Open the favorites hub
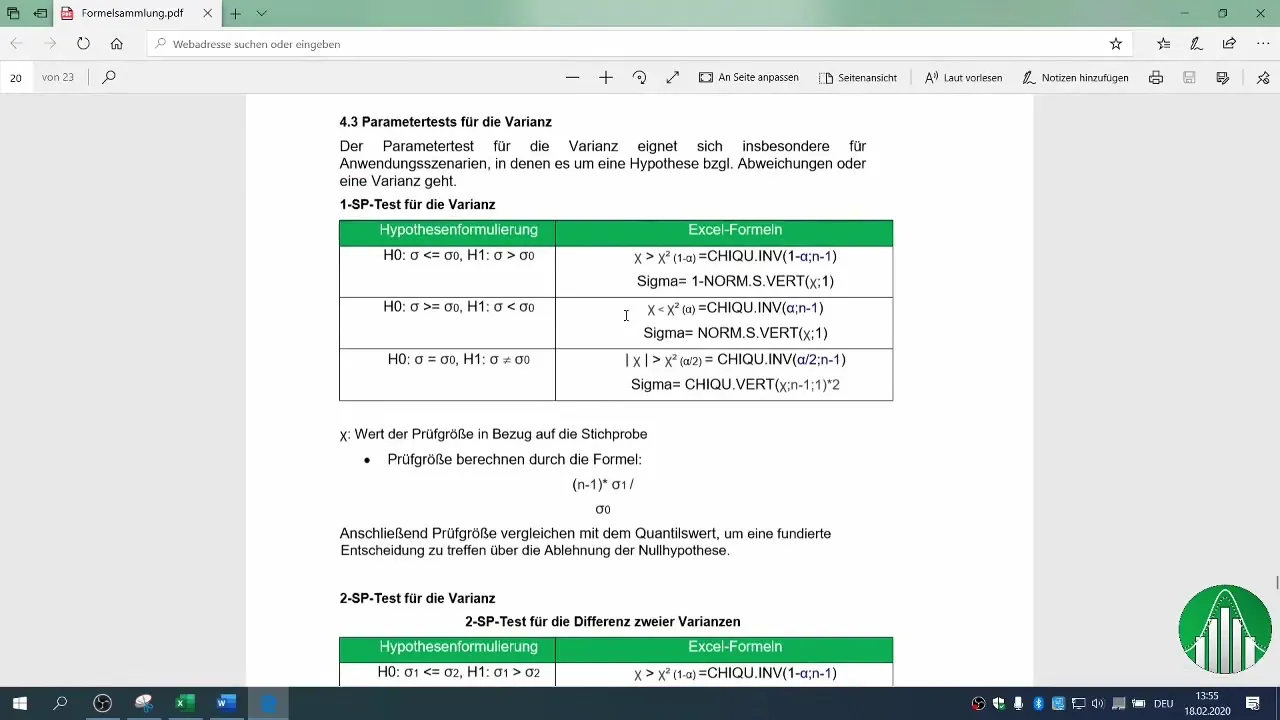The height and width of the screenshot is (720, 1280). pos(1163,44)
